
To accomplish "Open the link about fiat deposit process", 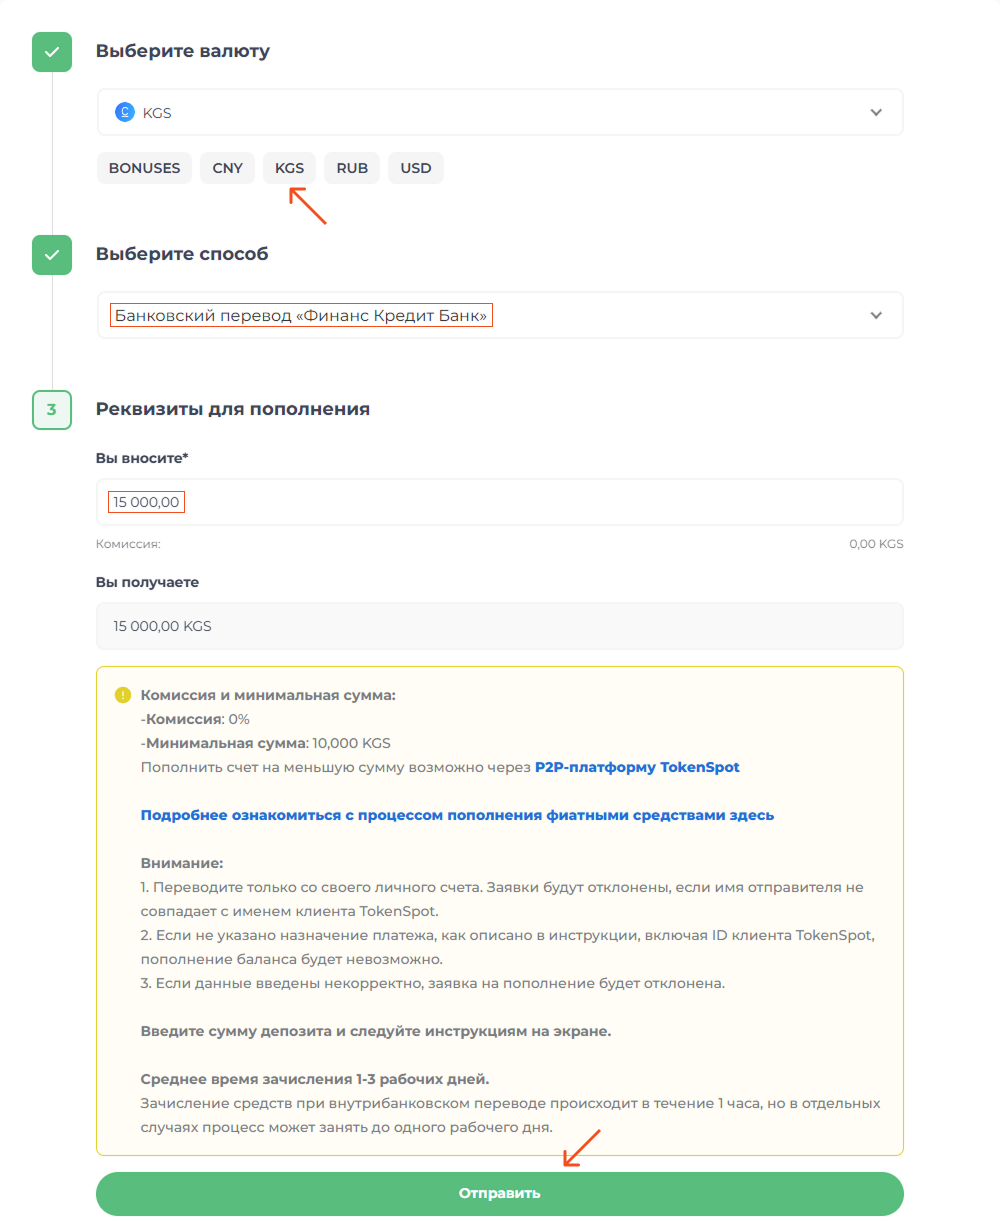I will click(x=457, y=815).
